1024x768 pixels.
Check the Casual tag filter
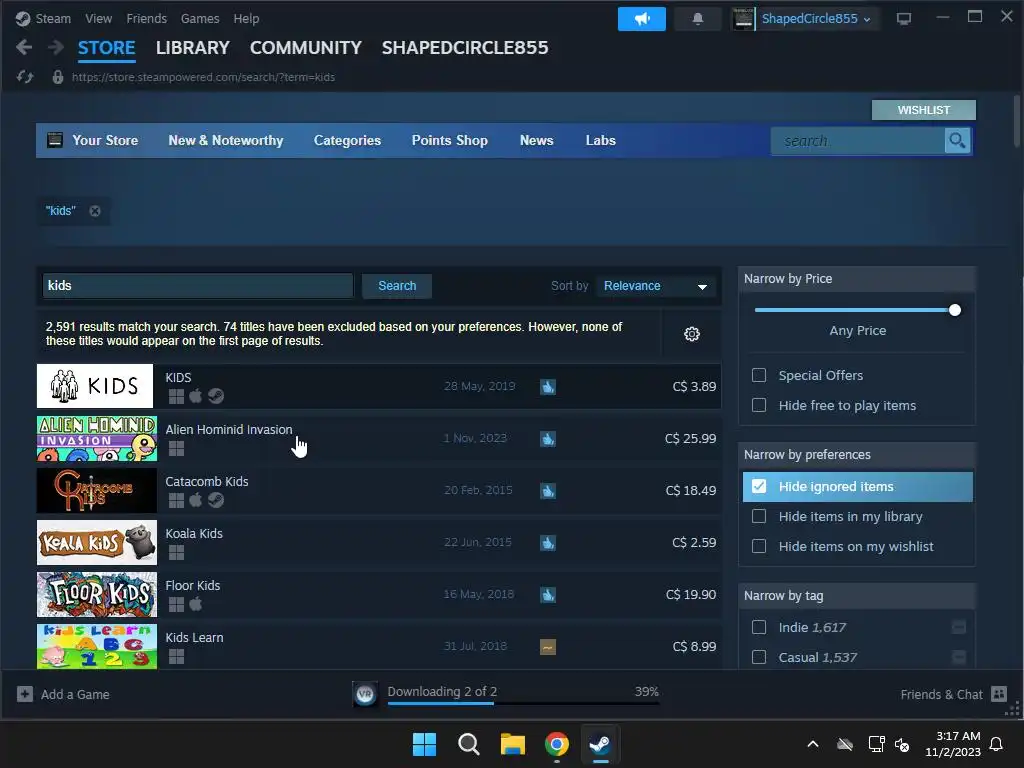coord(759,658)
